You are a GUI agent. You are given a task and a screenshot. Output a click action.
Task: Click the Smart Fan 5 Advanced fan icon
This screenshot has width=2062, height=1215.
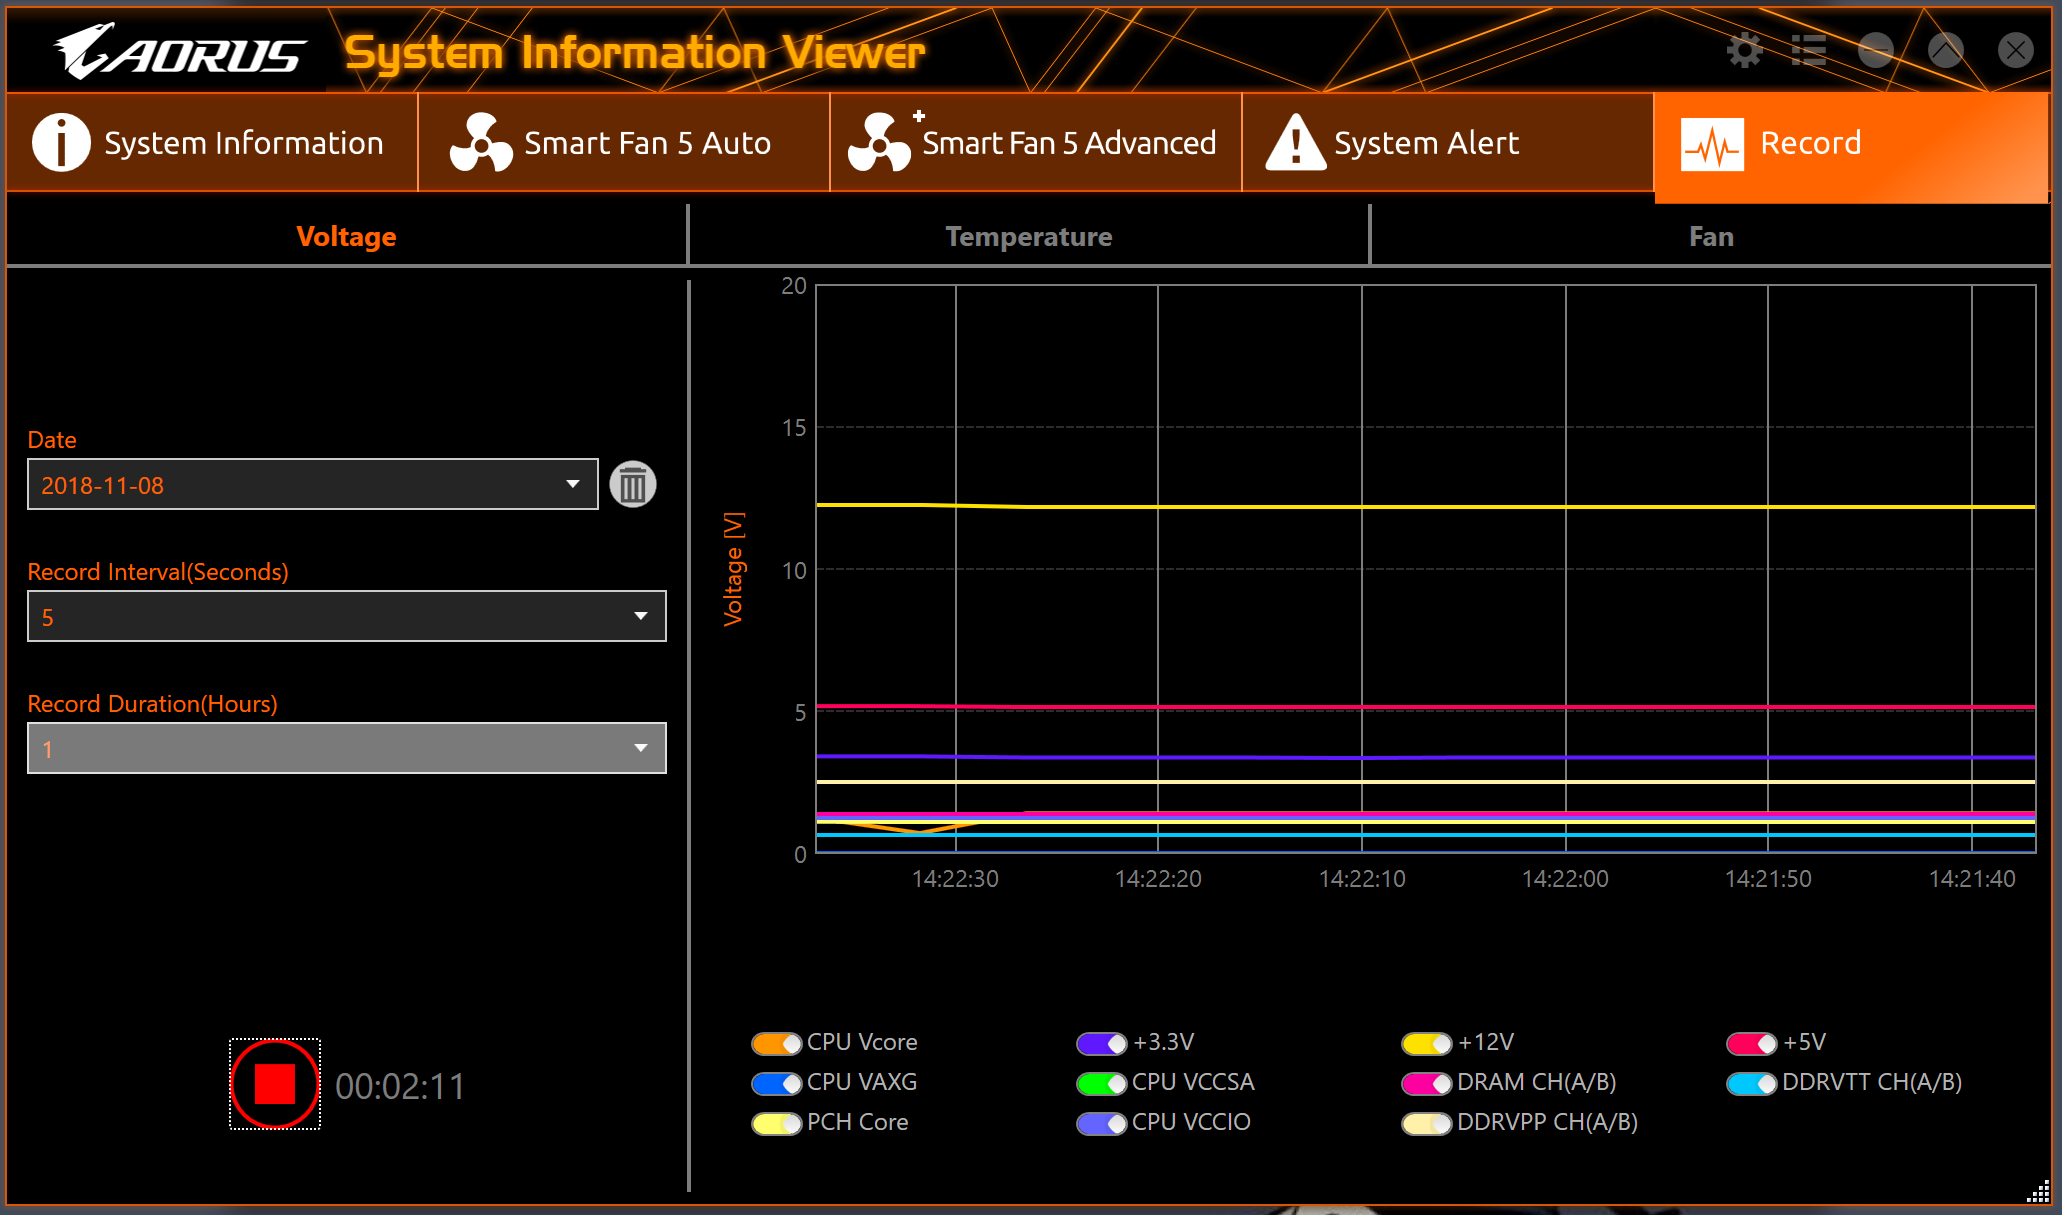coord(880,142)
